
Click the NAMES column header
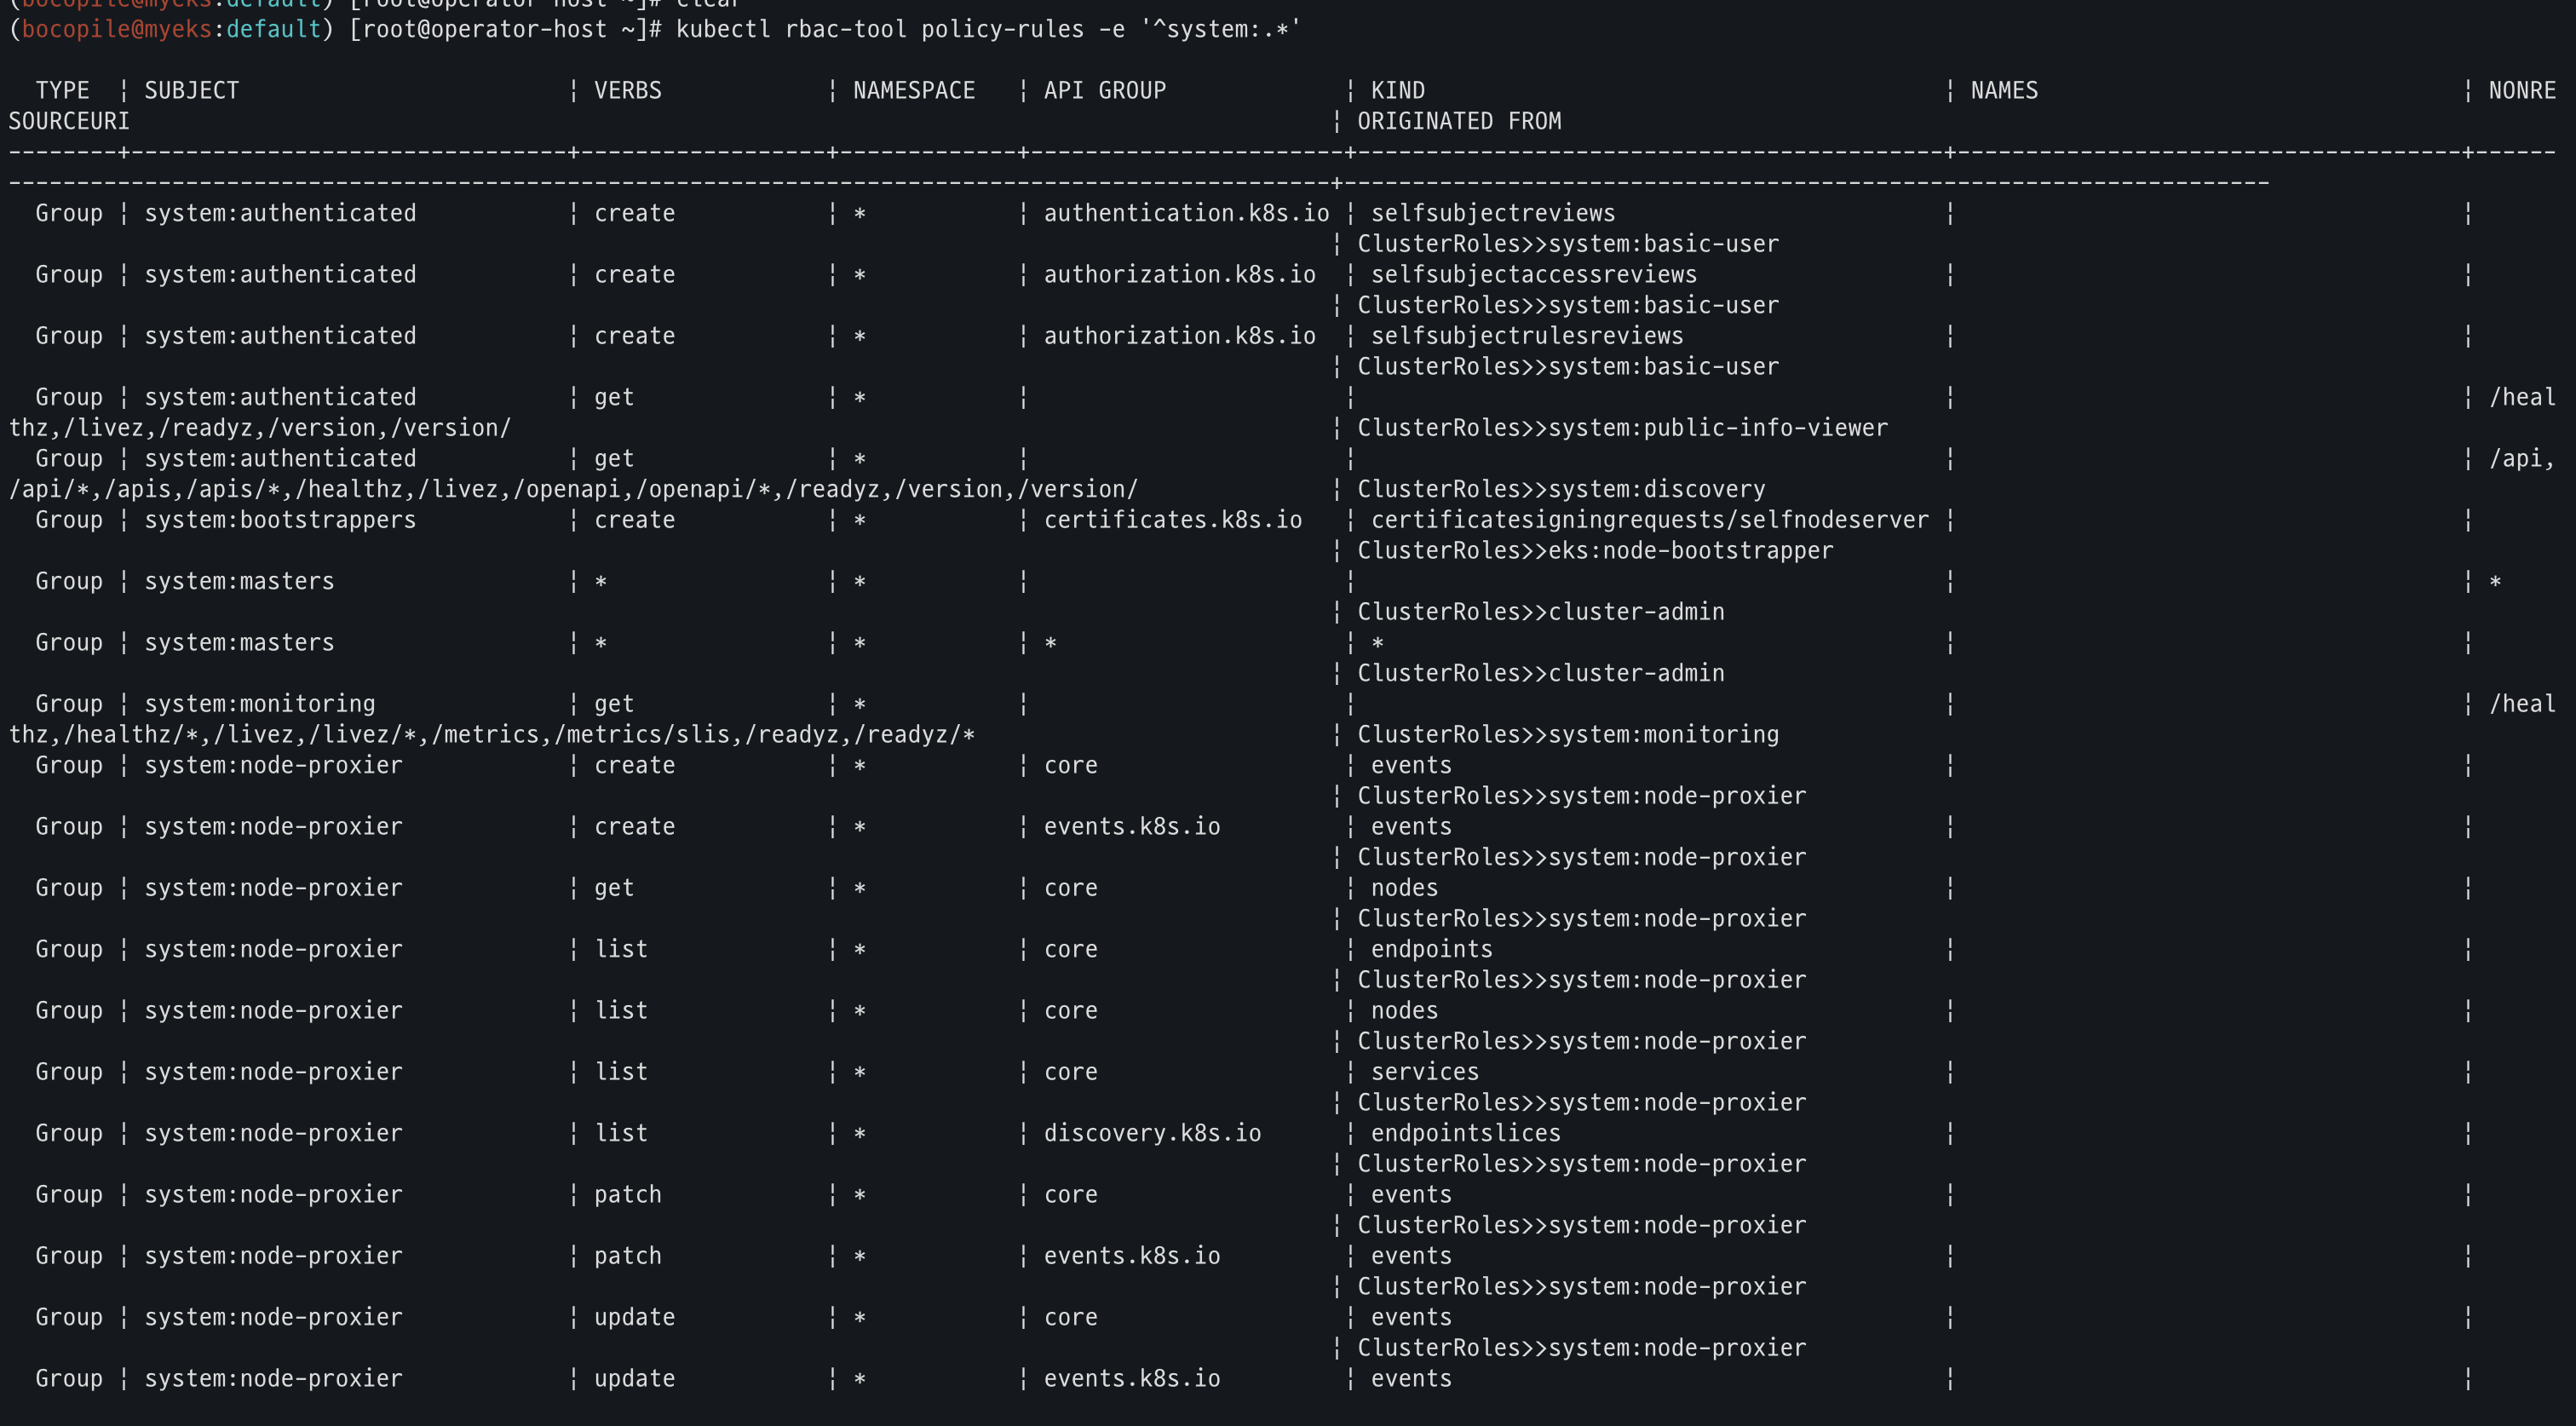tap(2004, 91)
